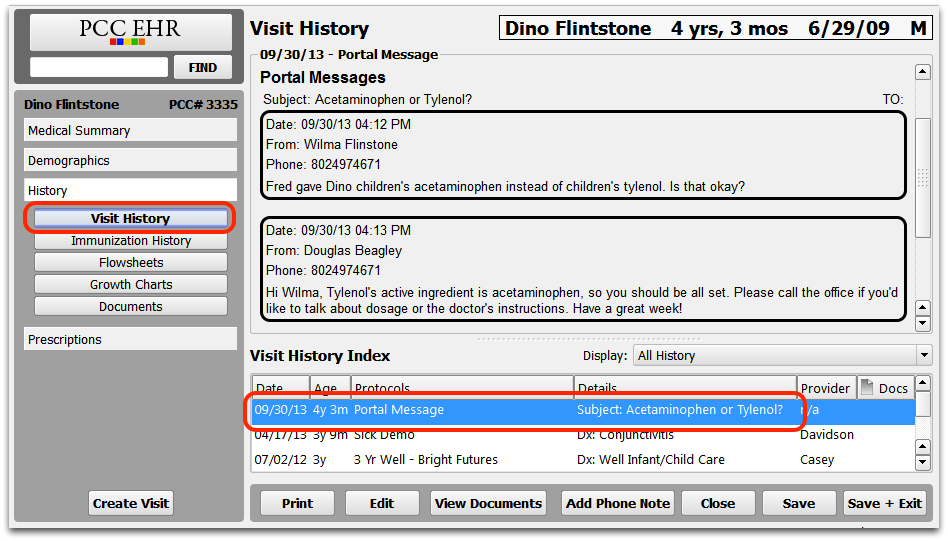Image resolution: width=948 pixels, height=541 pixels.
Task: Select the 09/30/13 Portal Message row
Action: (x=583, y=410)
